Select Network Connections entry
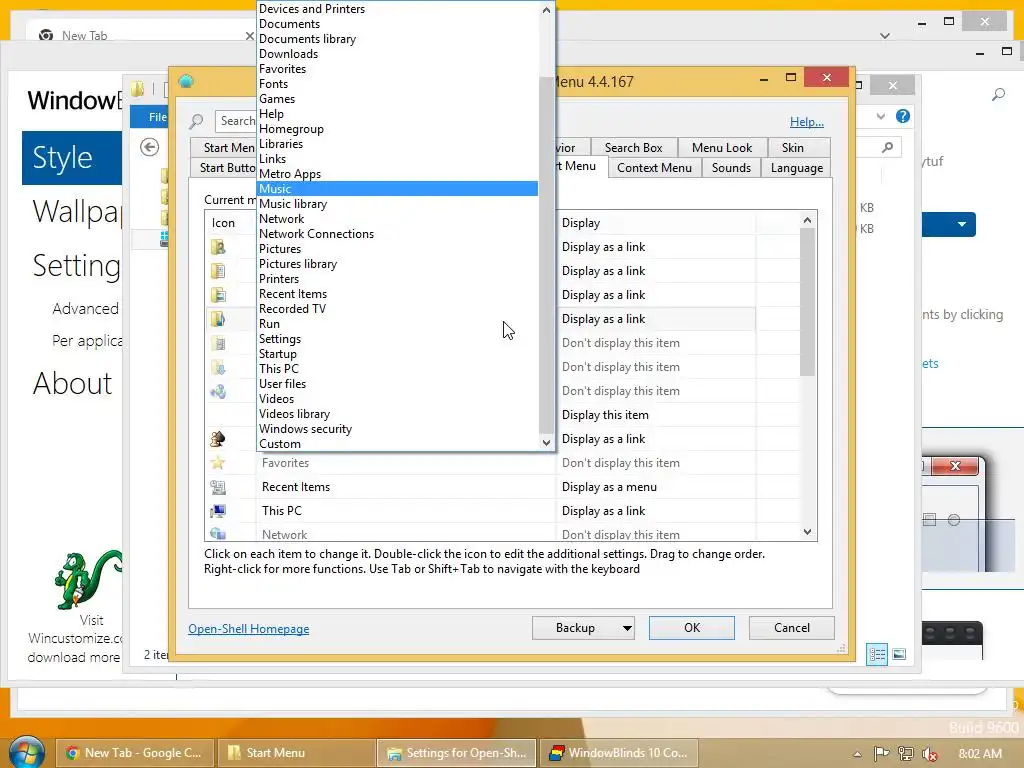This screenshot has width=1024, height=768. tap(398, 234)
